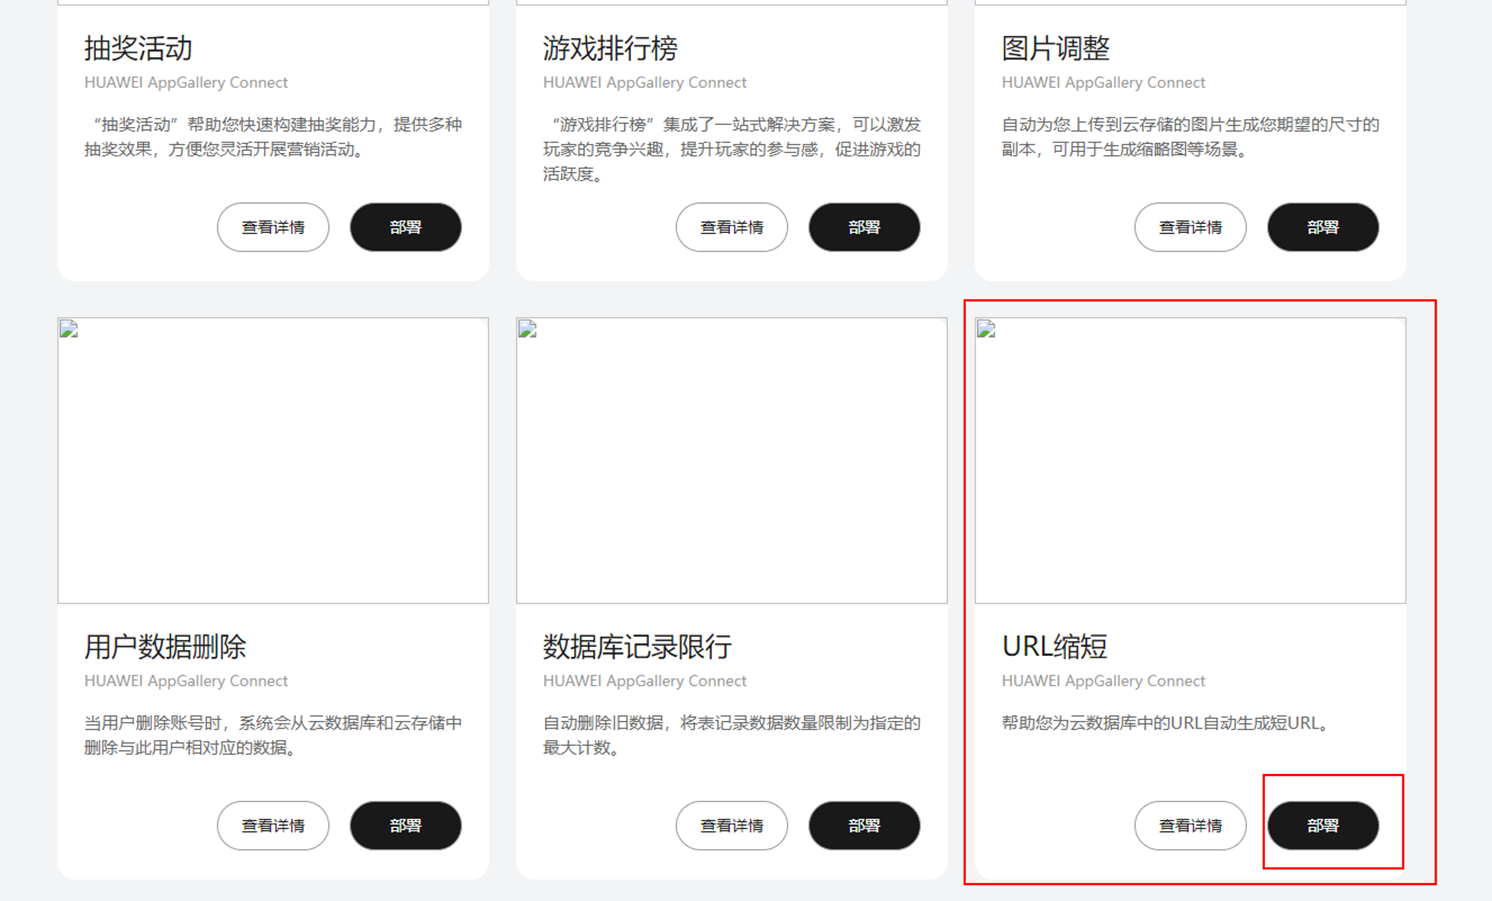Click the URL缩短 card title
1492x901 pixels.
[1053, 646]
